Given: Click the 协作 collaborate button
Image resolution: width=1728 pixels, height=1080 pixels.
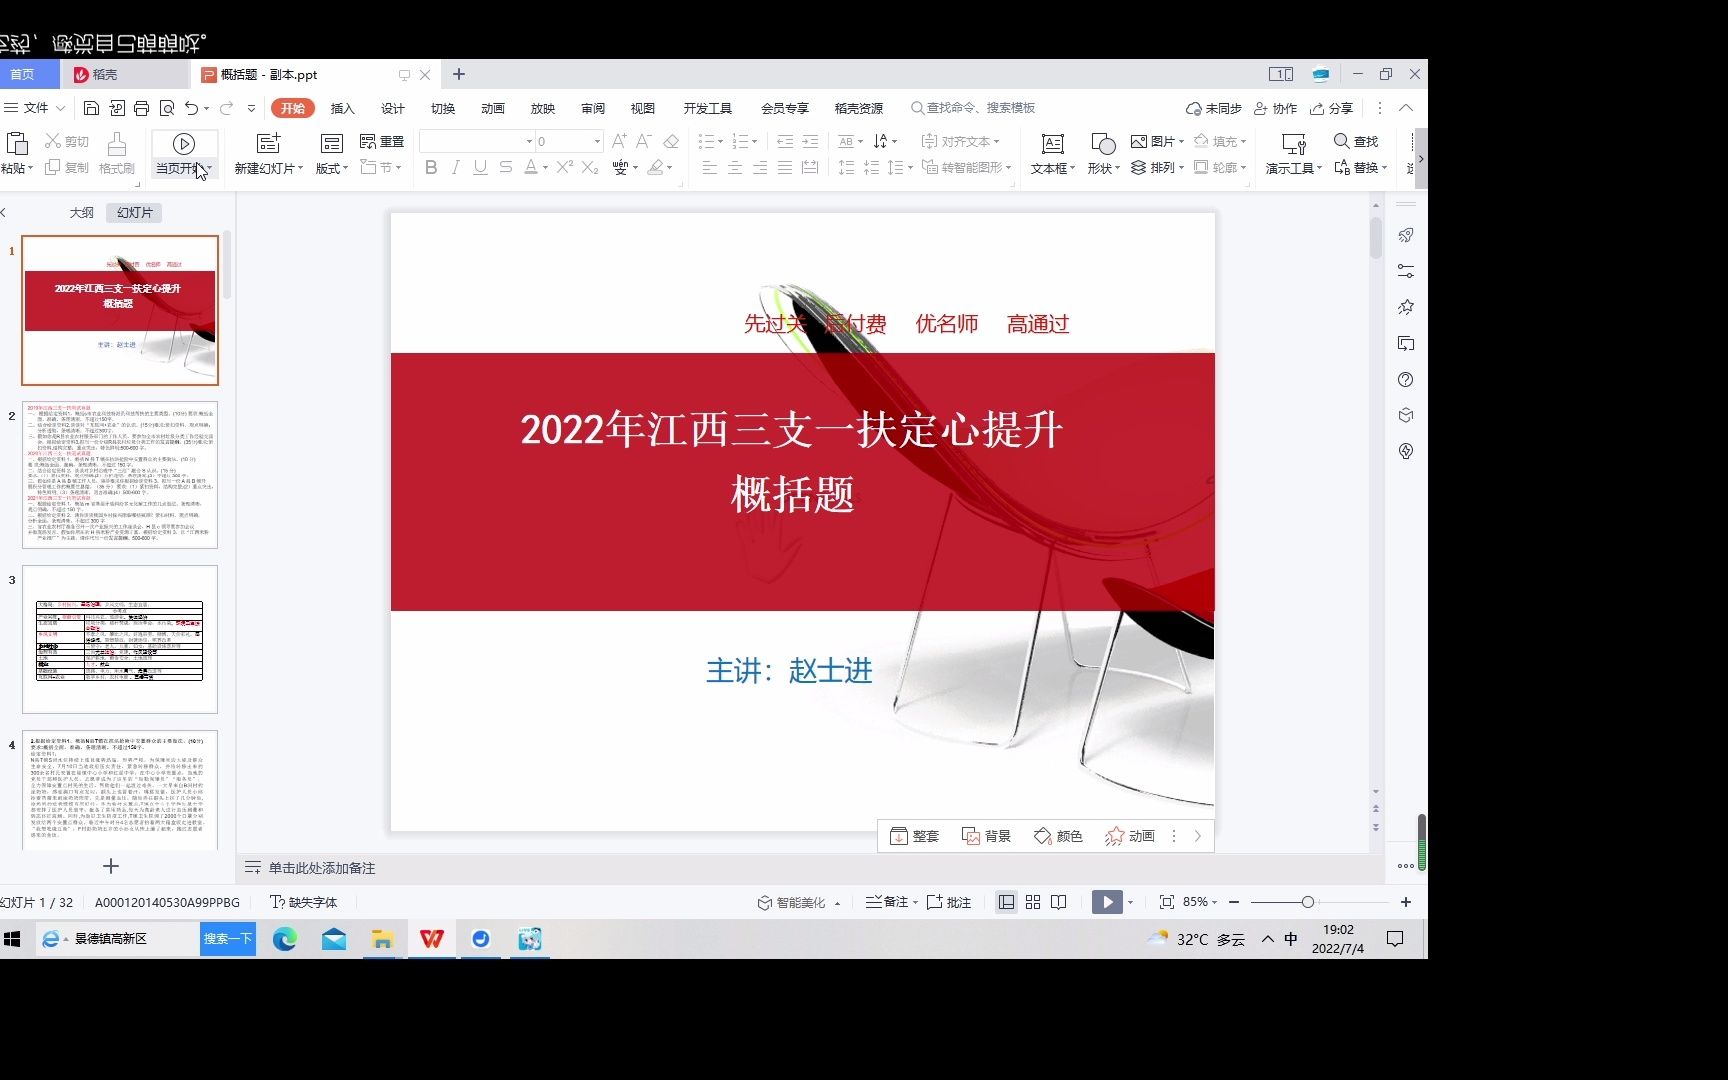Looking at the screenshot, I should point(1275,108).
